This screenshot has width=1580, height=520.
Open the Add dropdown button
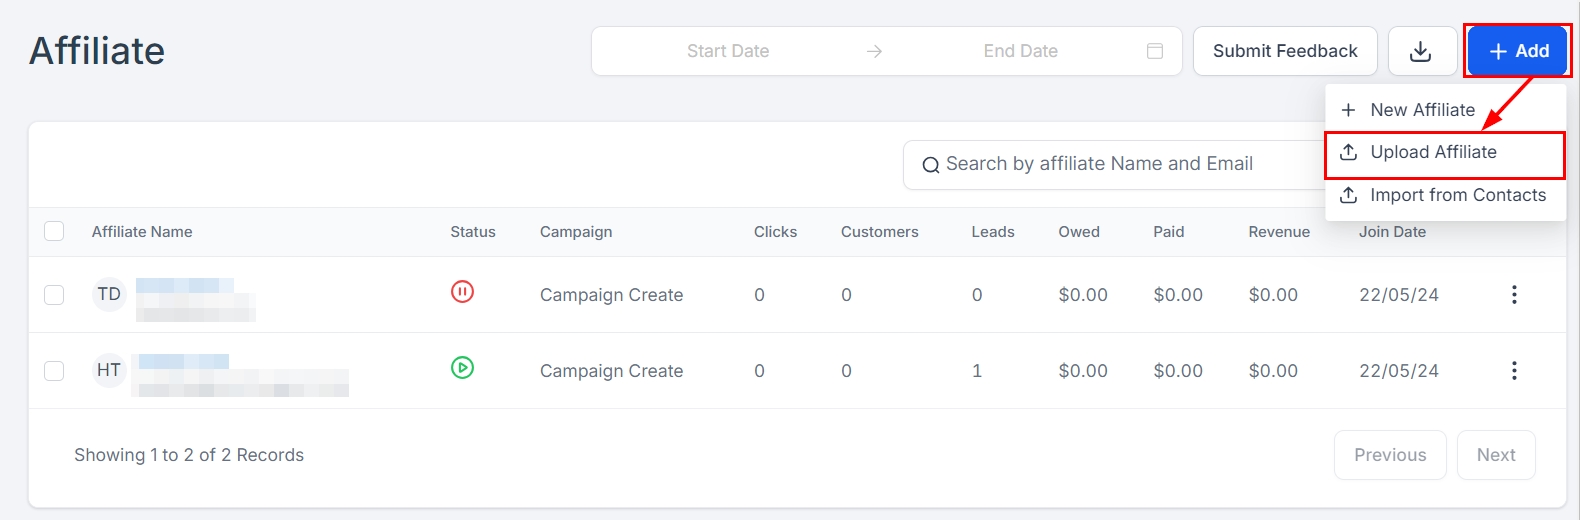point(1518,51)
